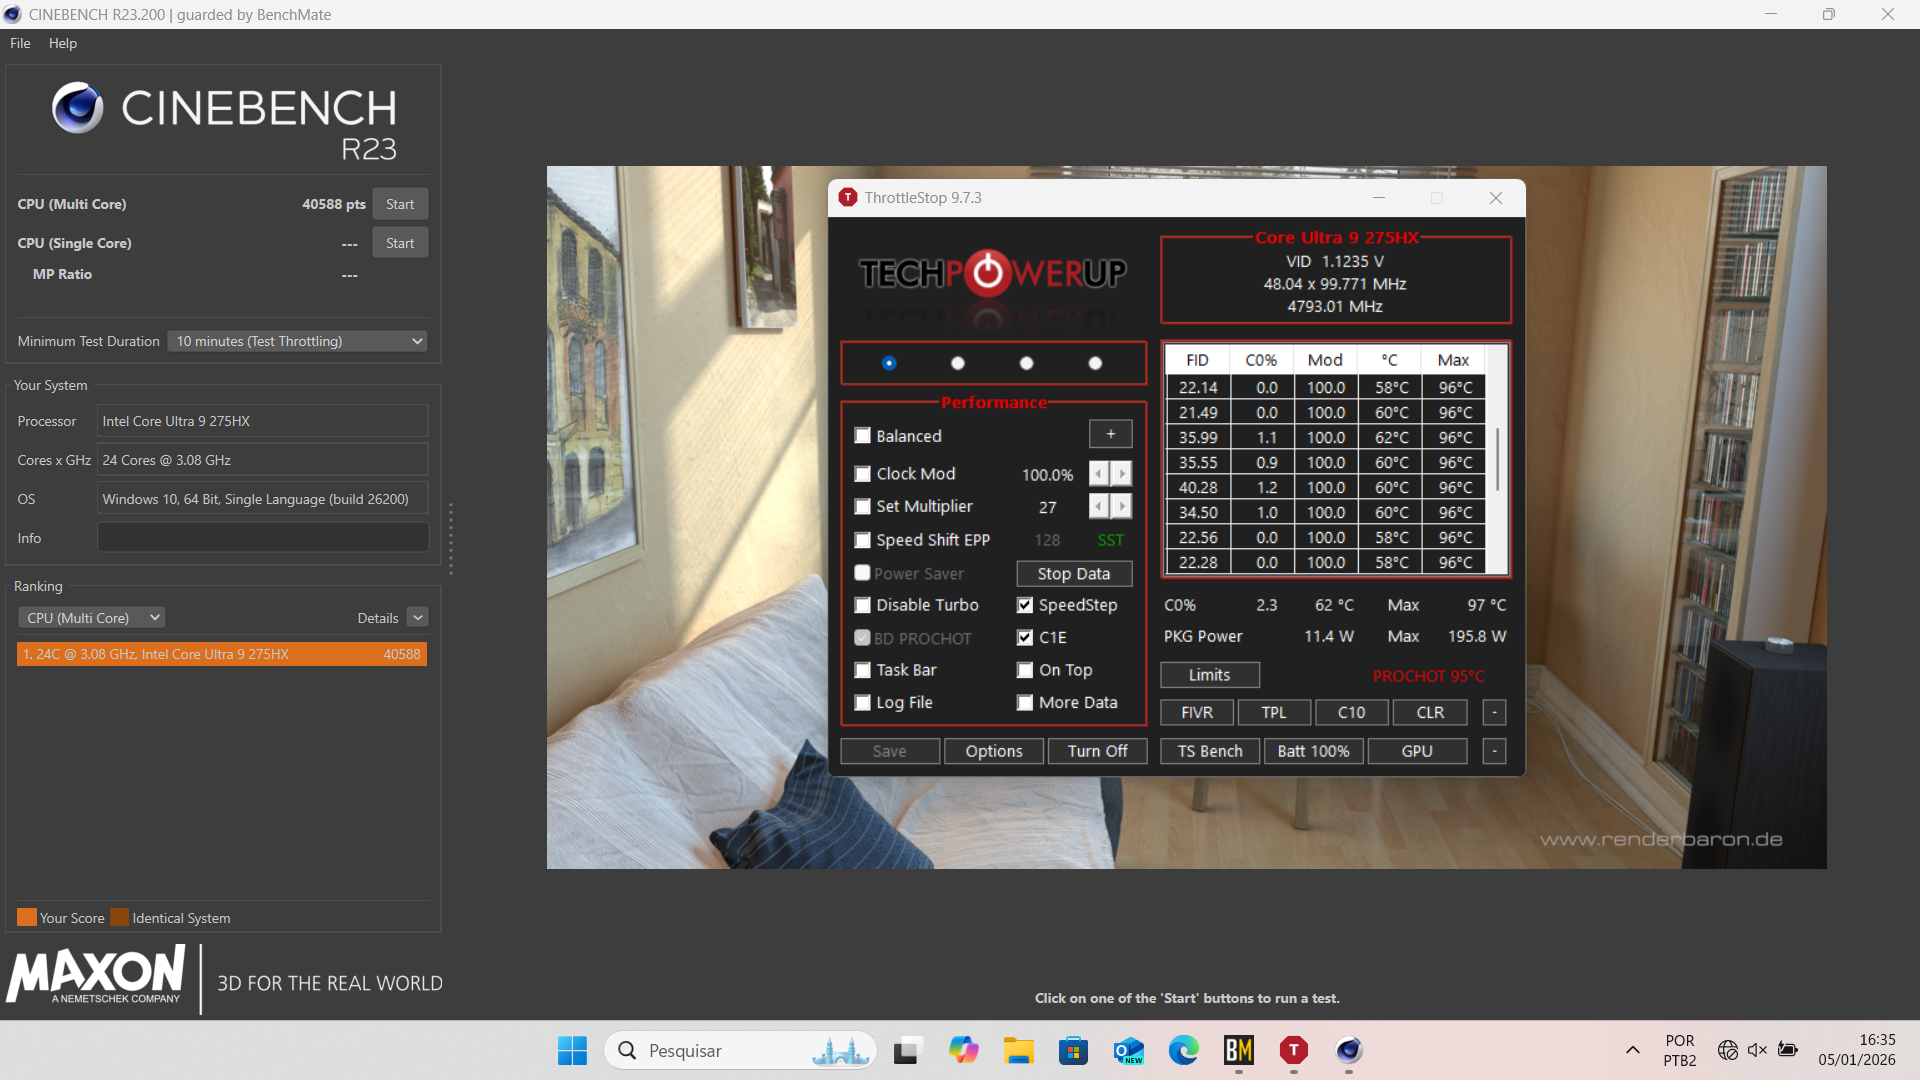The image size is (1920, 1080).
Task: Open the File menu
Action: (20, 43)
